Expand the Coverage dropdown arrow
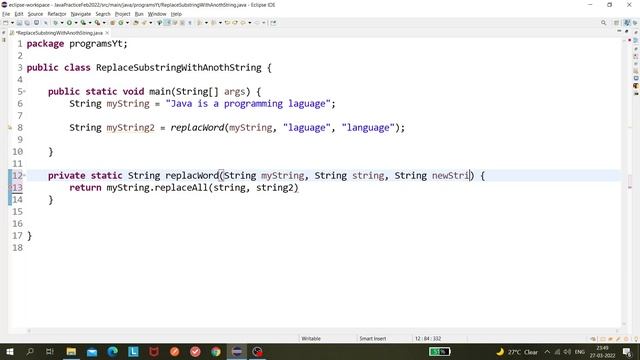This screenshot has height=360, width=640. pos(90,23)
